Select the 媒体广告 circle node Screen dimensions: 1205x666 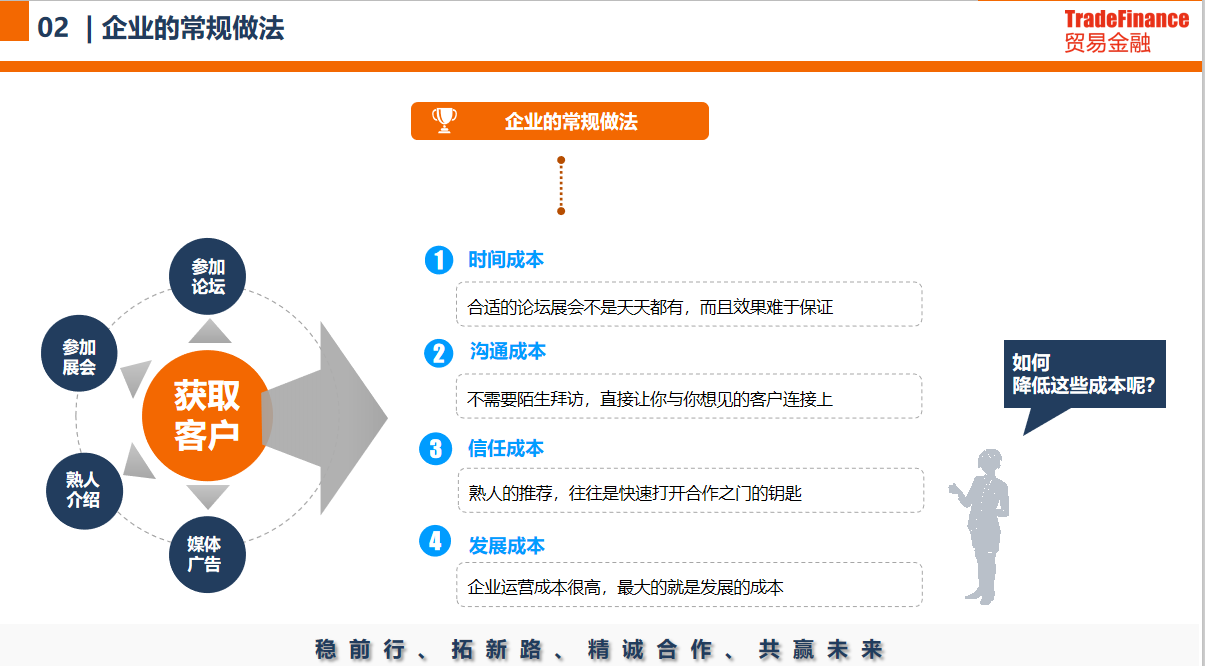(204, 554)
